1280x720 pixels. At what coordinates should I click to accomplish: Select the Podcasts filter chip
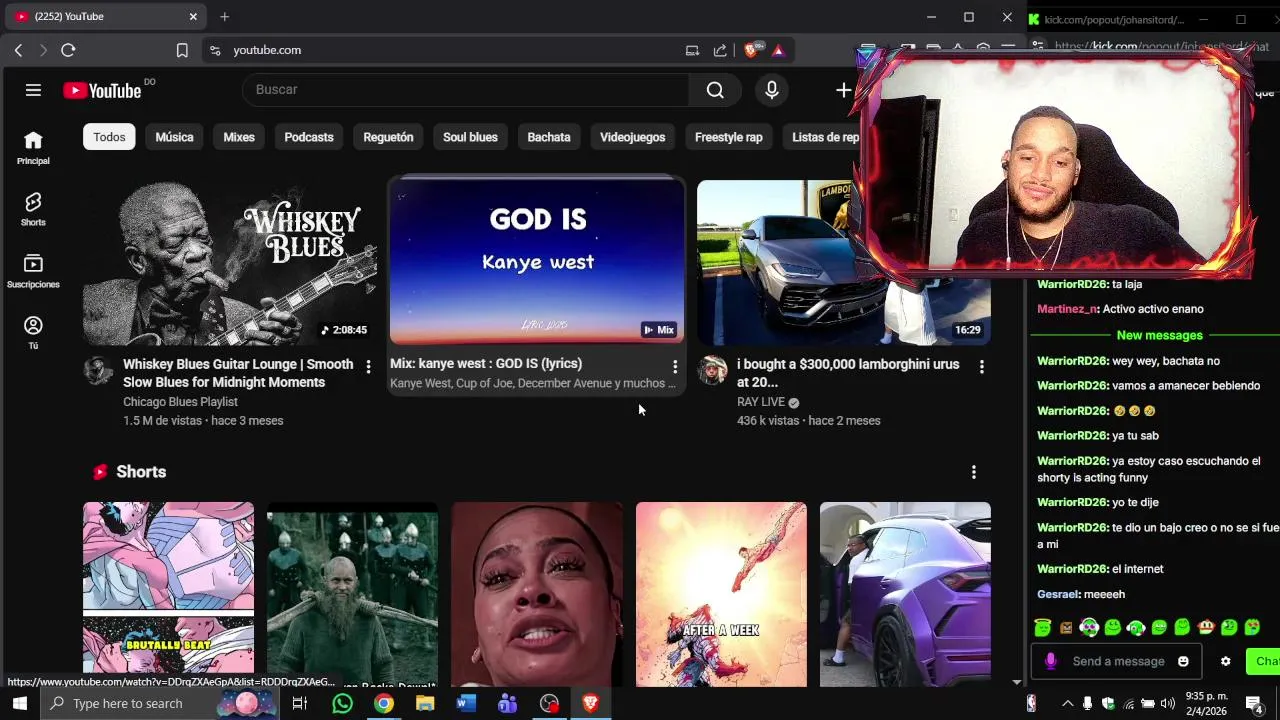coord(309,137)
